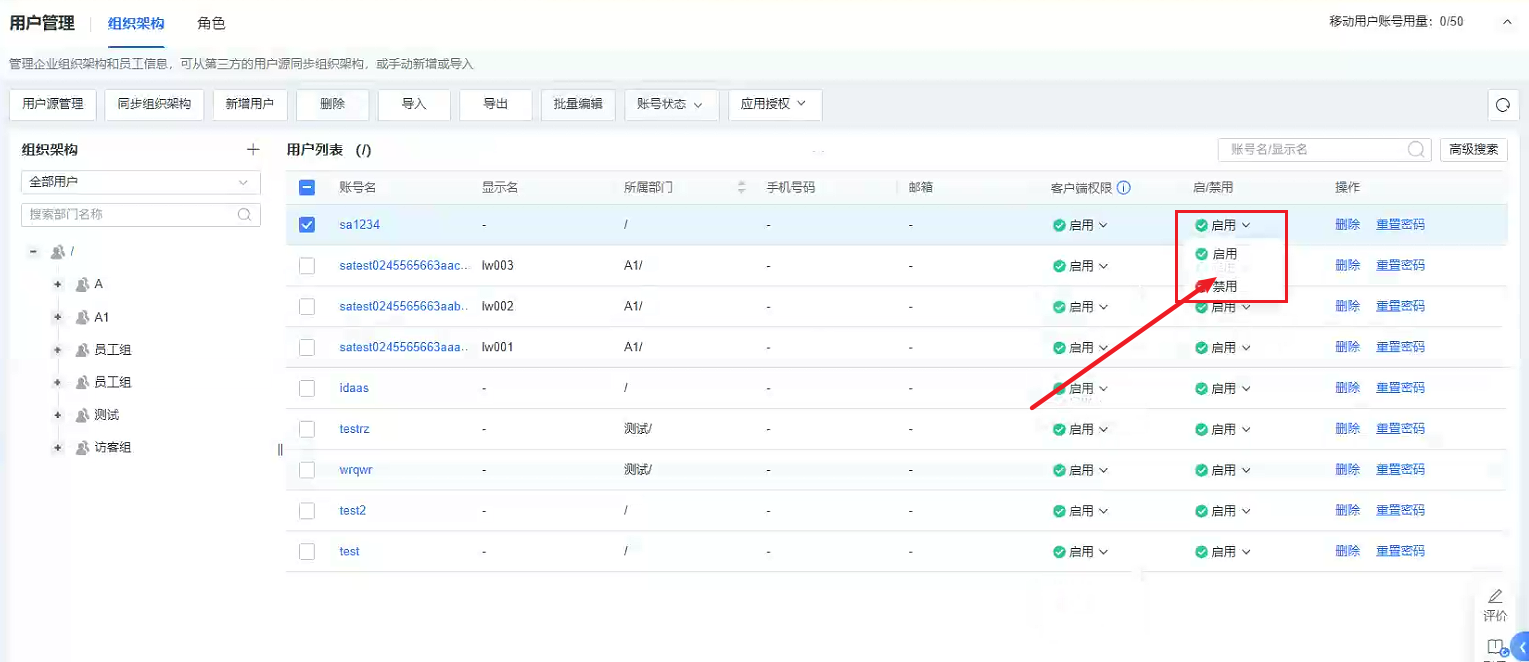
Task: Expand the 测试 department tree node
Action: (x=58, y=415)
